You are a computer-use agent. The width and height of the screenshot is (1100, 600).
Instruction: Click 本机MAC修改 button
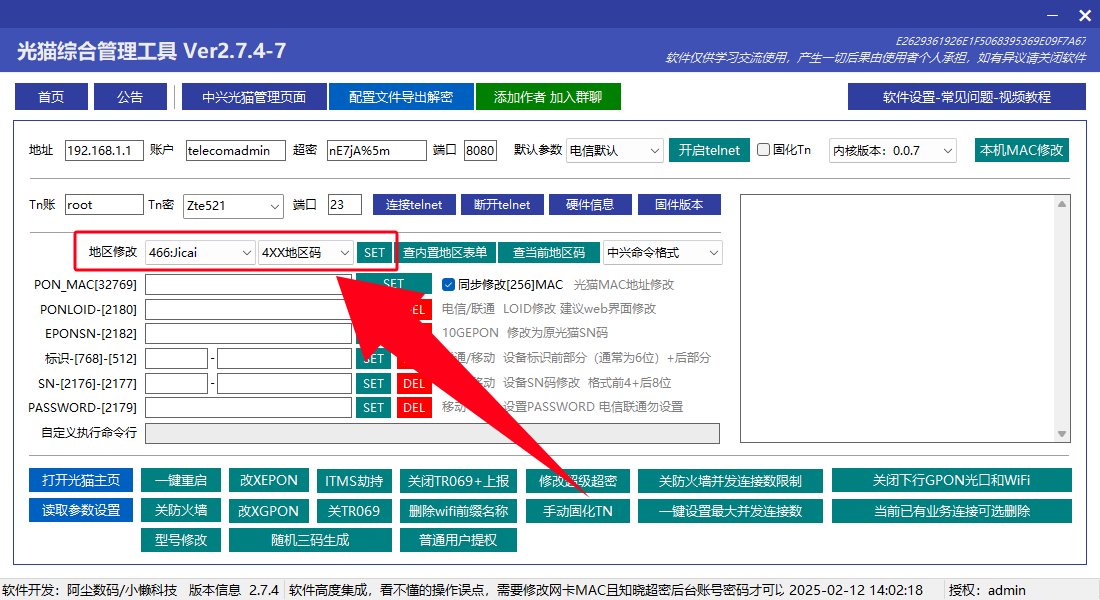1021,150
